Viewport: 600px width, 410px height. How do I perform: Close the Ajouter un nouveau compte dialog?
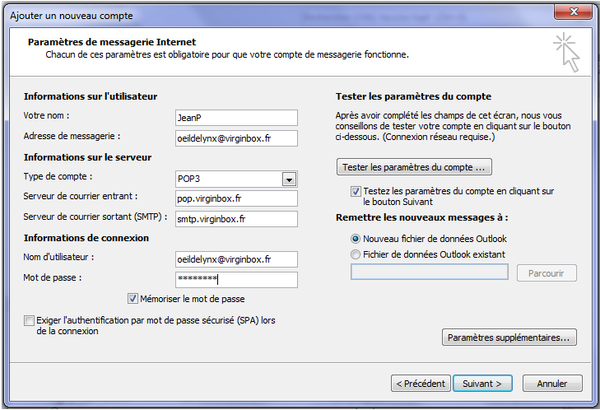(578, 10)
